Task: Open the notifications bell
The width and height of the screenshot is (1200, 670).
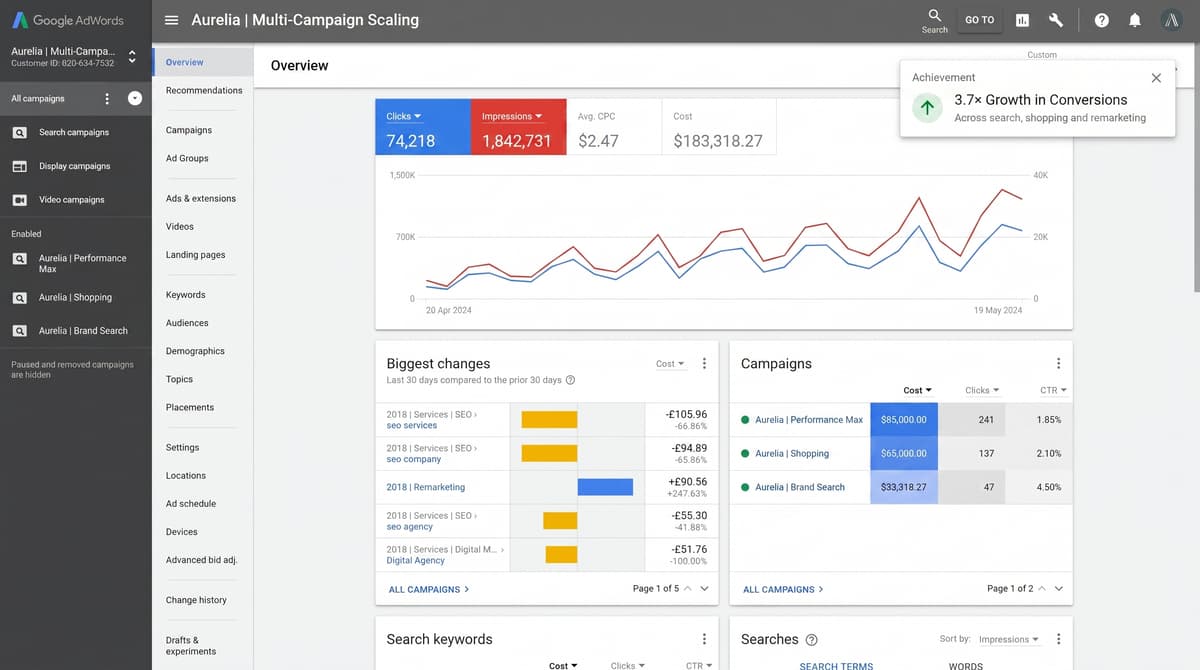Action: coord(1135,20)
